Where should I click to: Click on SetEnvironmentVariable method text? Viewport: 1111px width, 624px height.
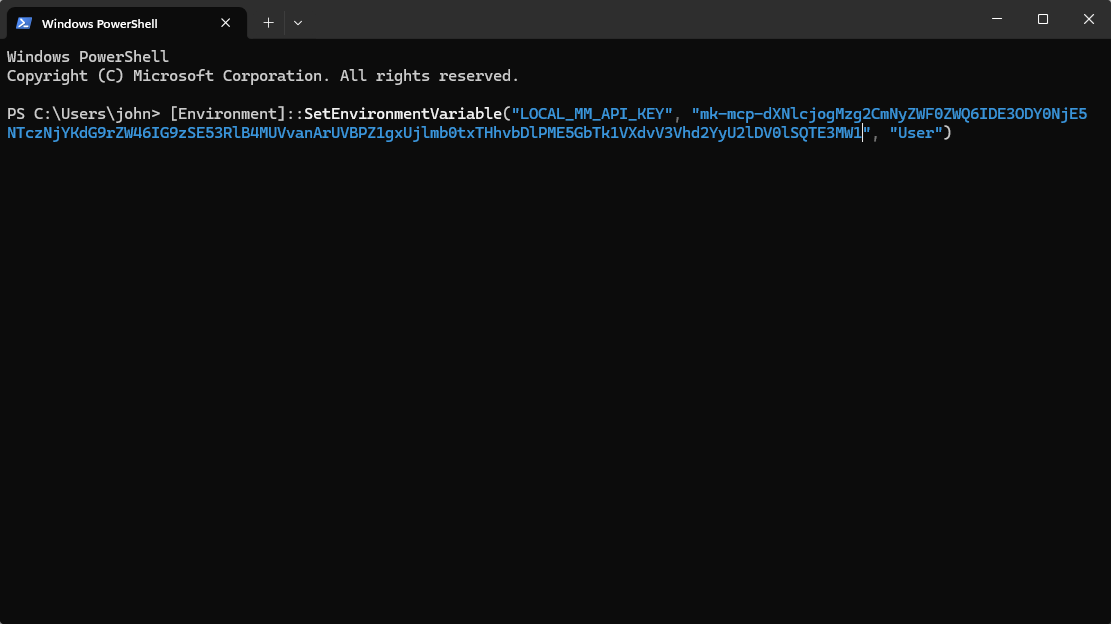pyautogui.click(x=402, y=114)
